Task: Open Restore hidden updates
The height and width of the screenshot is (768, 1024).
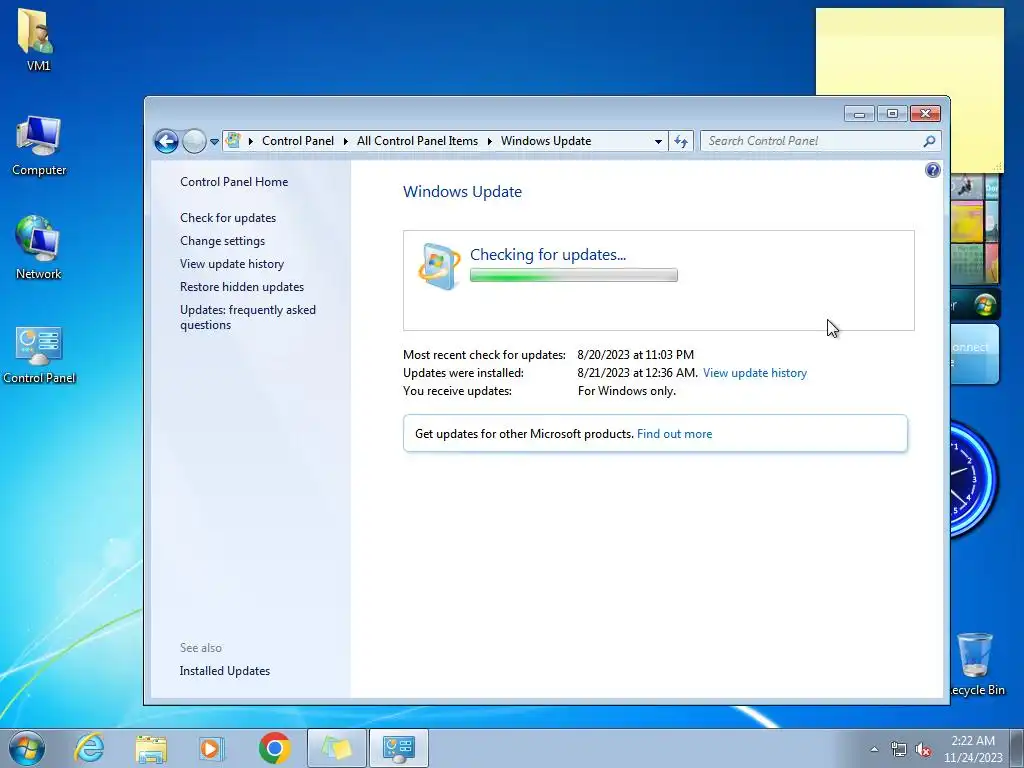Action: pos(242,287)
